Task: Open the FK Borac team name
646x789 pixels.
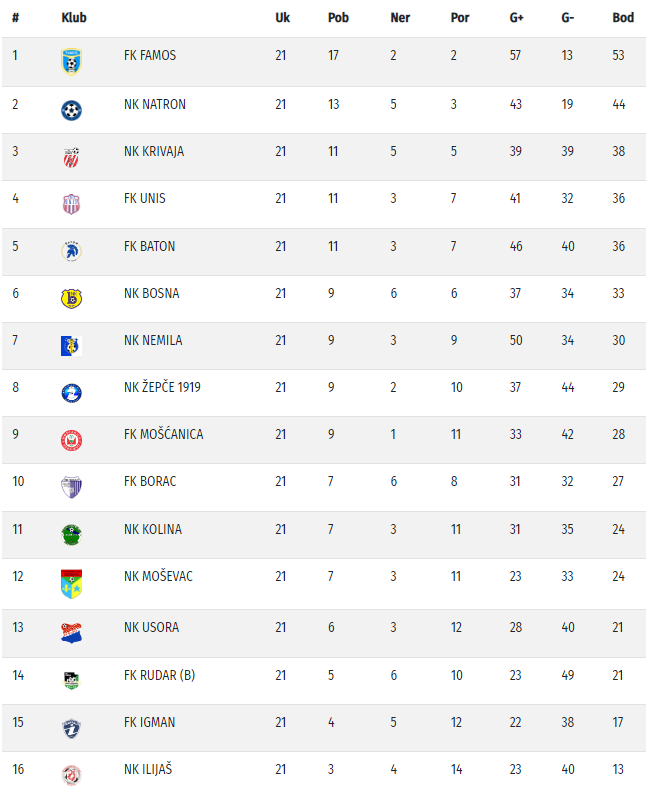Action: pyautogui.click(x=150, y=481)
